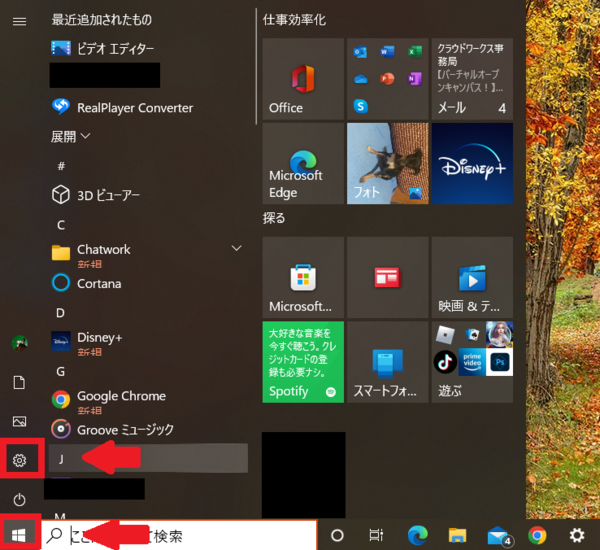The width and height of the screenshot is (600, 550).
Task: Select the G letter header
Action: 60,371
